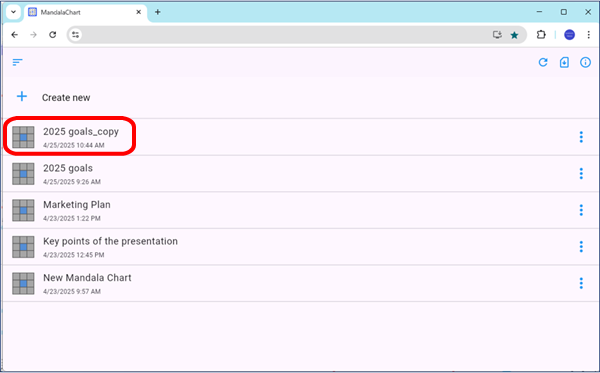
Task: Click the date 4/25/2025 10:44 AM
Action: 73,145
